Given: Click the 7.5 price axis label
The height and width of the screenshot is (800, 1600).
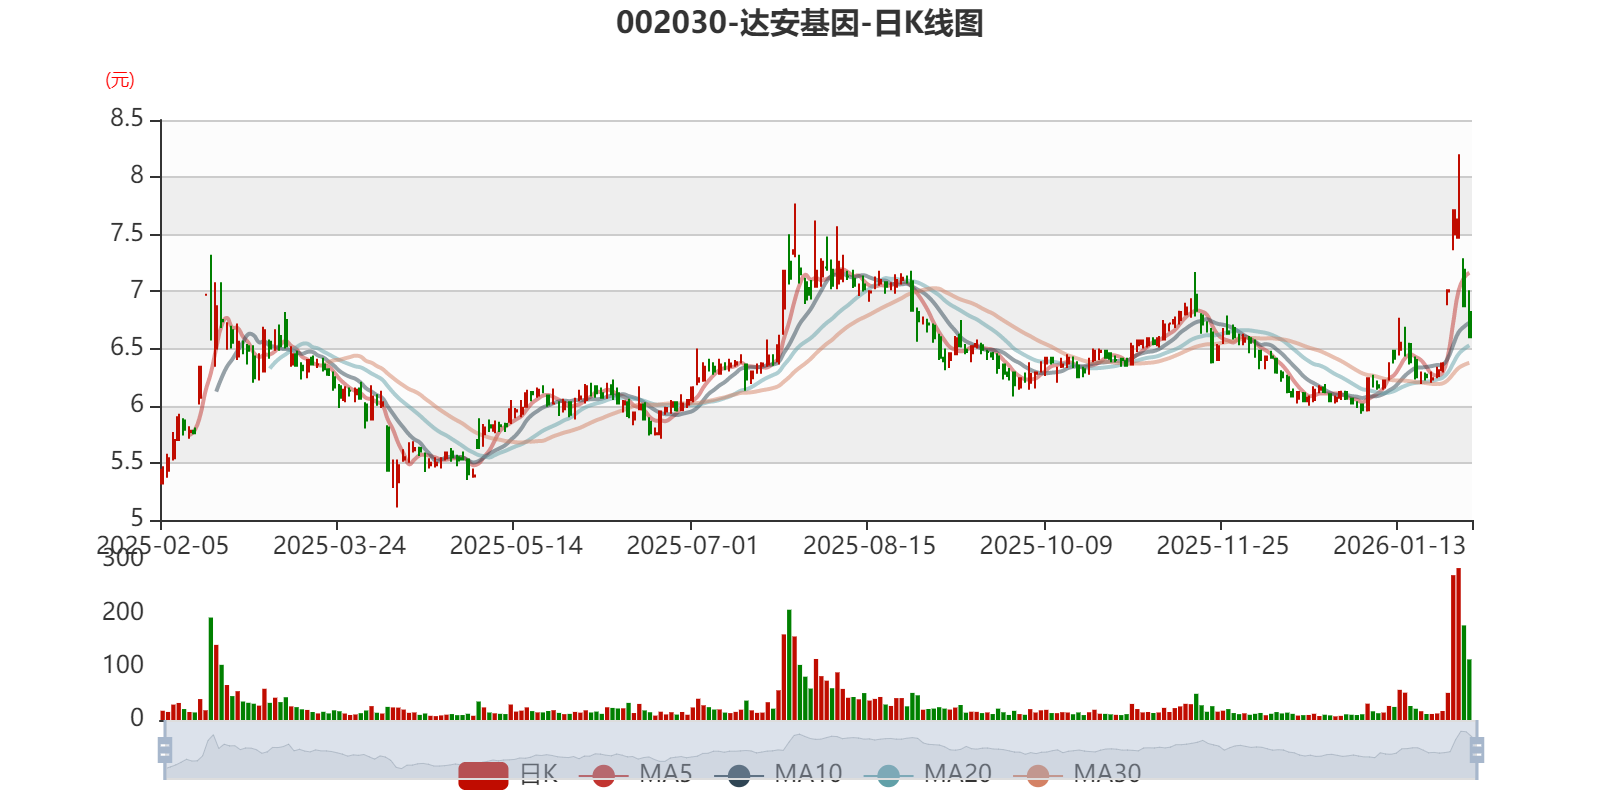Looking at the screenshot, I should pos(127,234).
